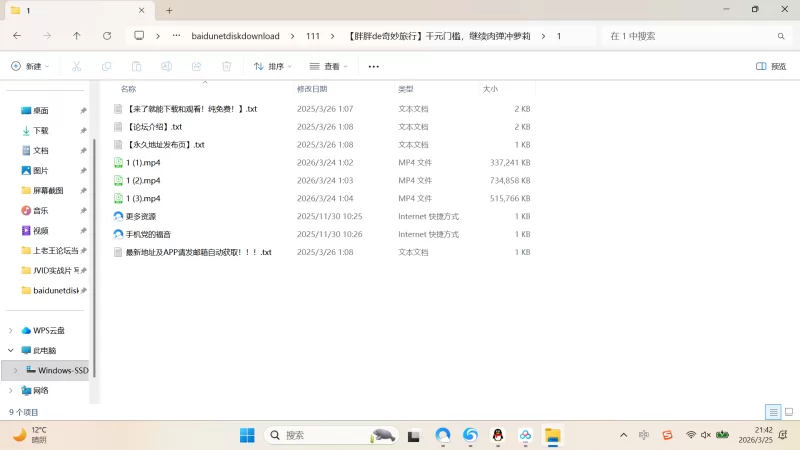This screenshot has height=450, width=800.
Task: Click the Back navigation arrow
Action: (x=17, y=35)
